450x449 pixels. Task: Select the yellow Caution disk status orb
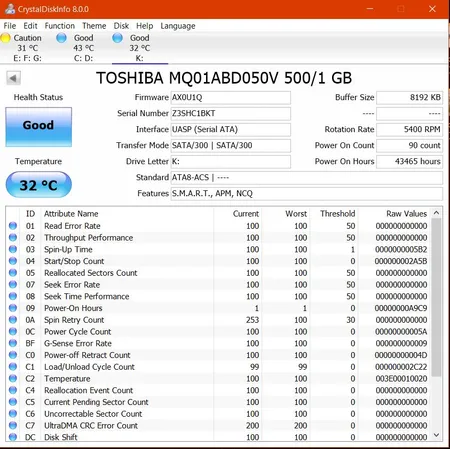point(5,38)
